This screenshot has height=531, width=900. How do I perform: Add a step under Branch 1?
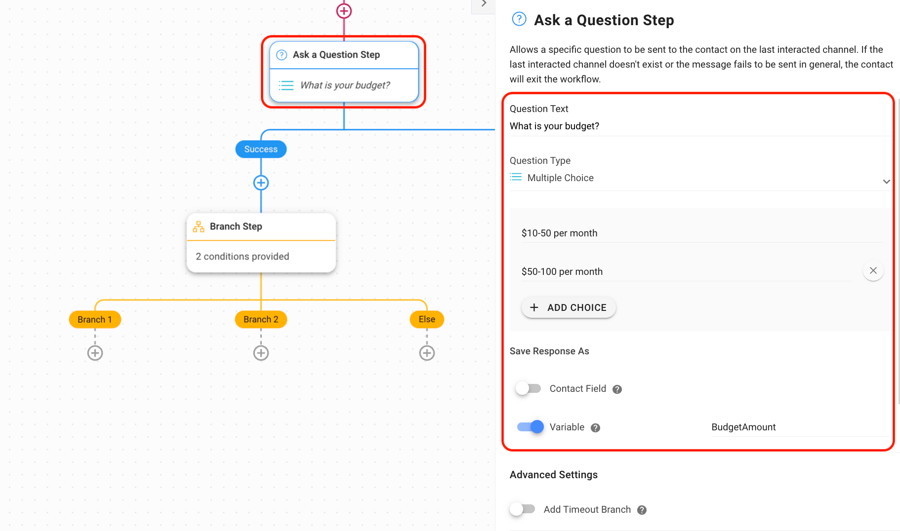(x=95, y=353)
